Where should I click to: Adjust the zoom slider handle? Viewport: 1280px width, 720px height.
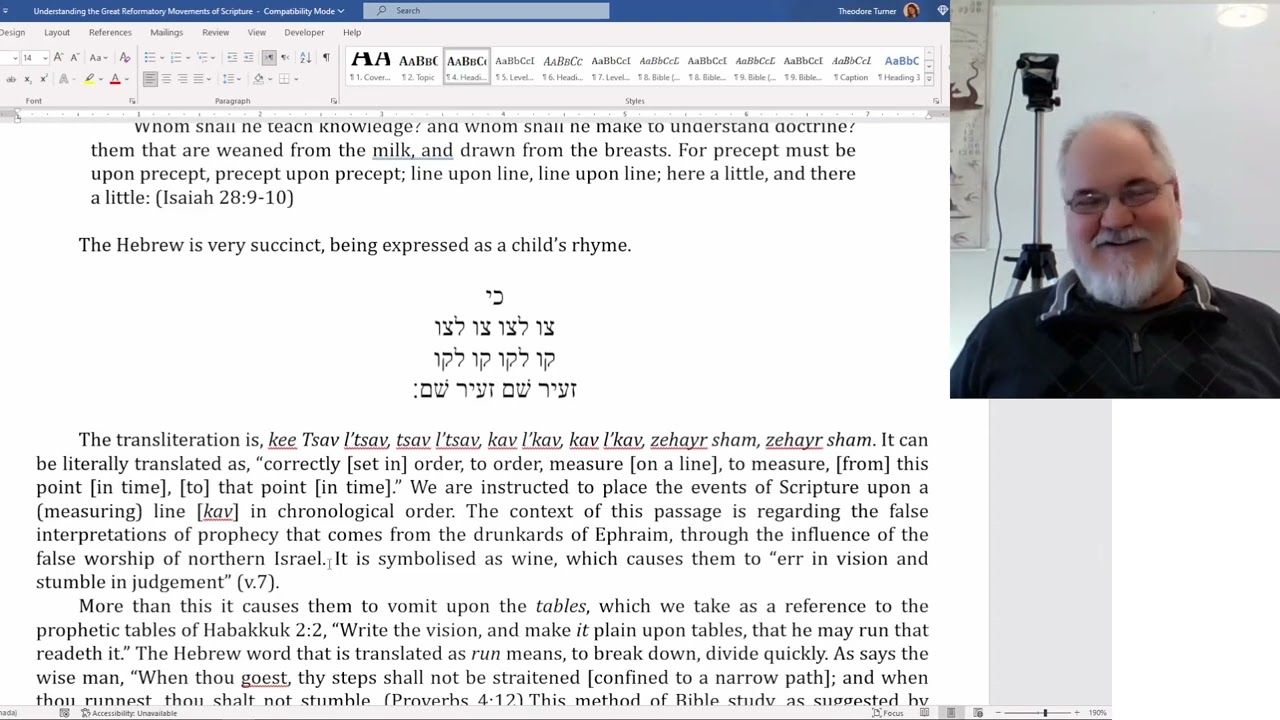[1045, 713]
